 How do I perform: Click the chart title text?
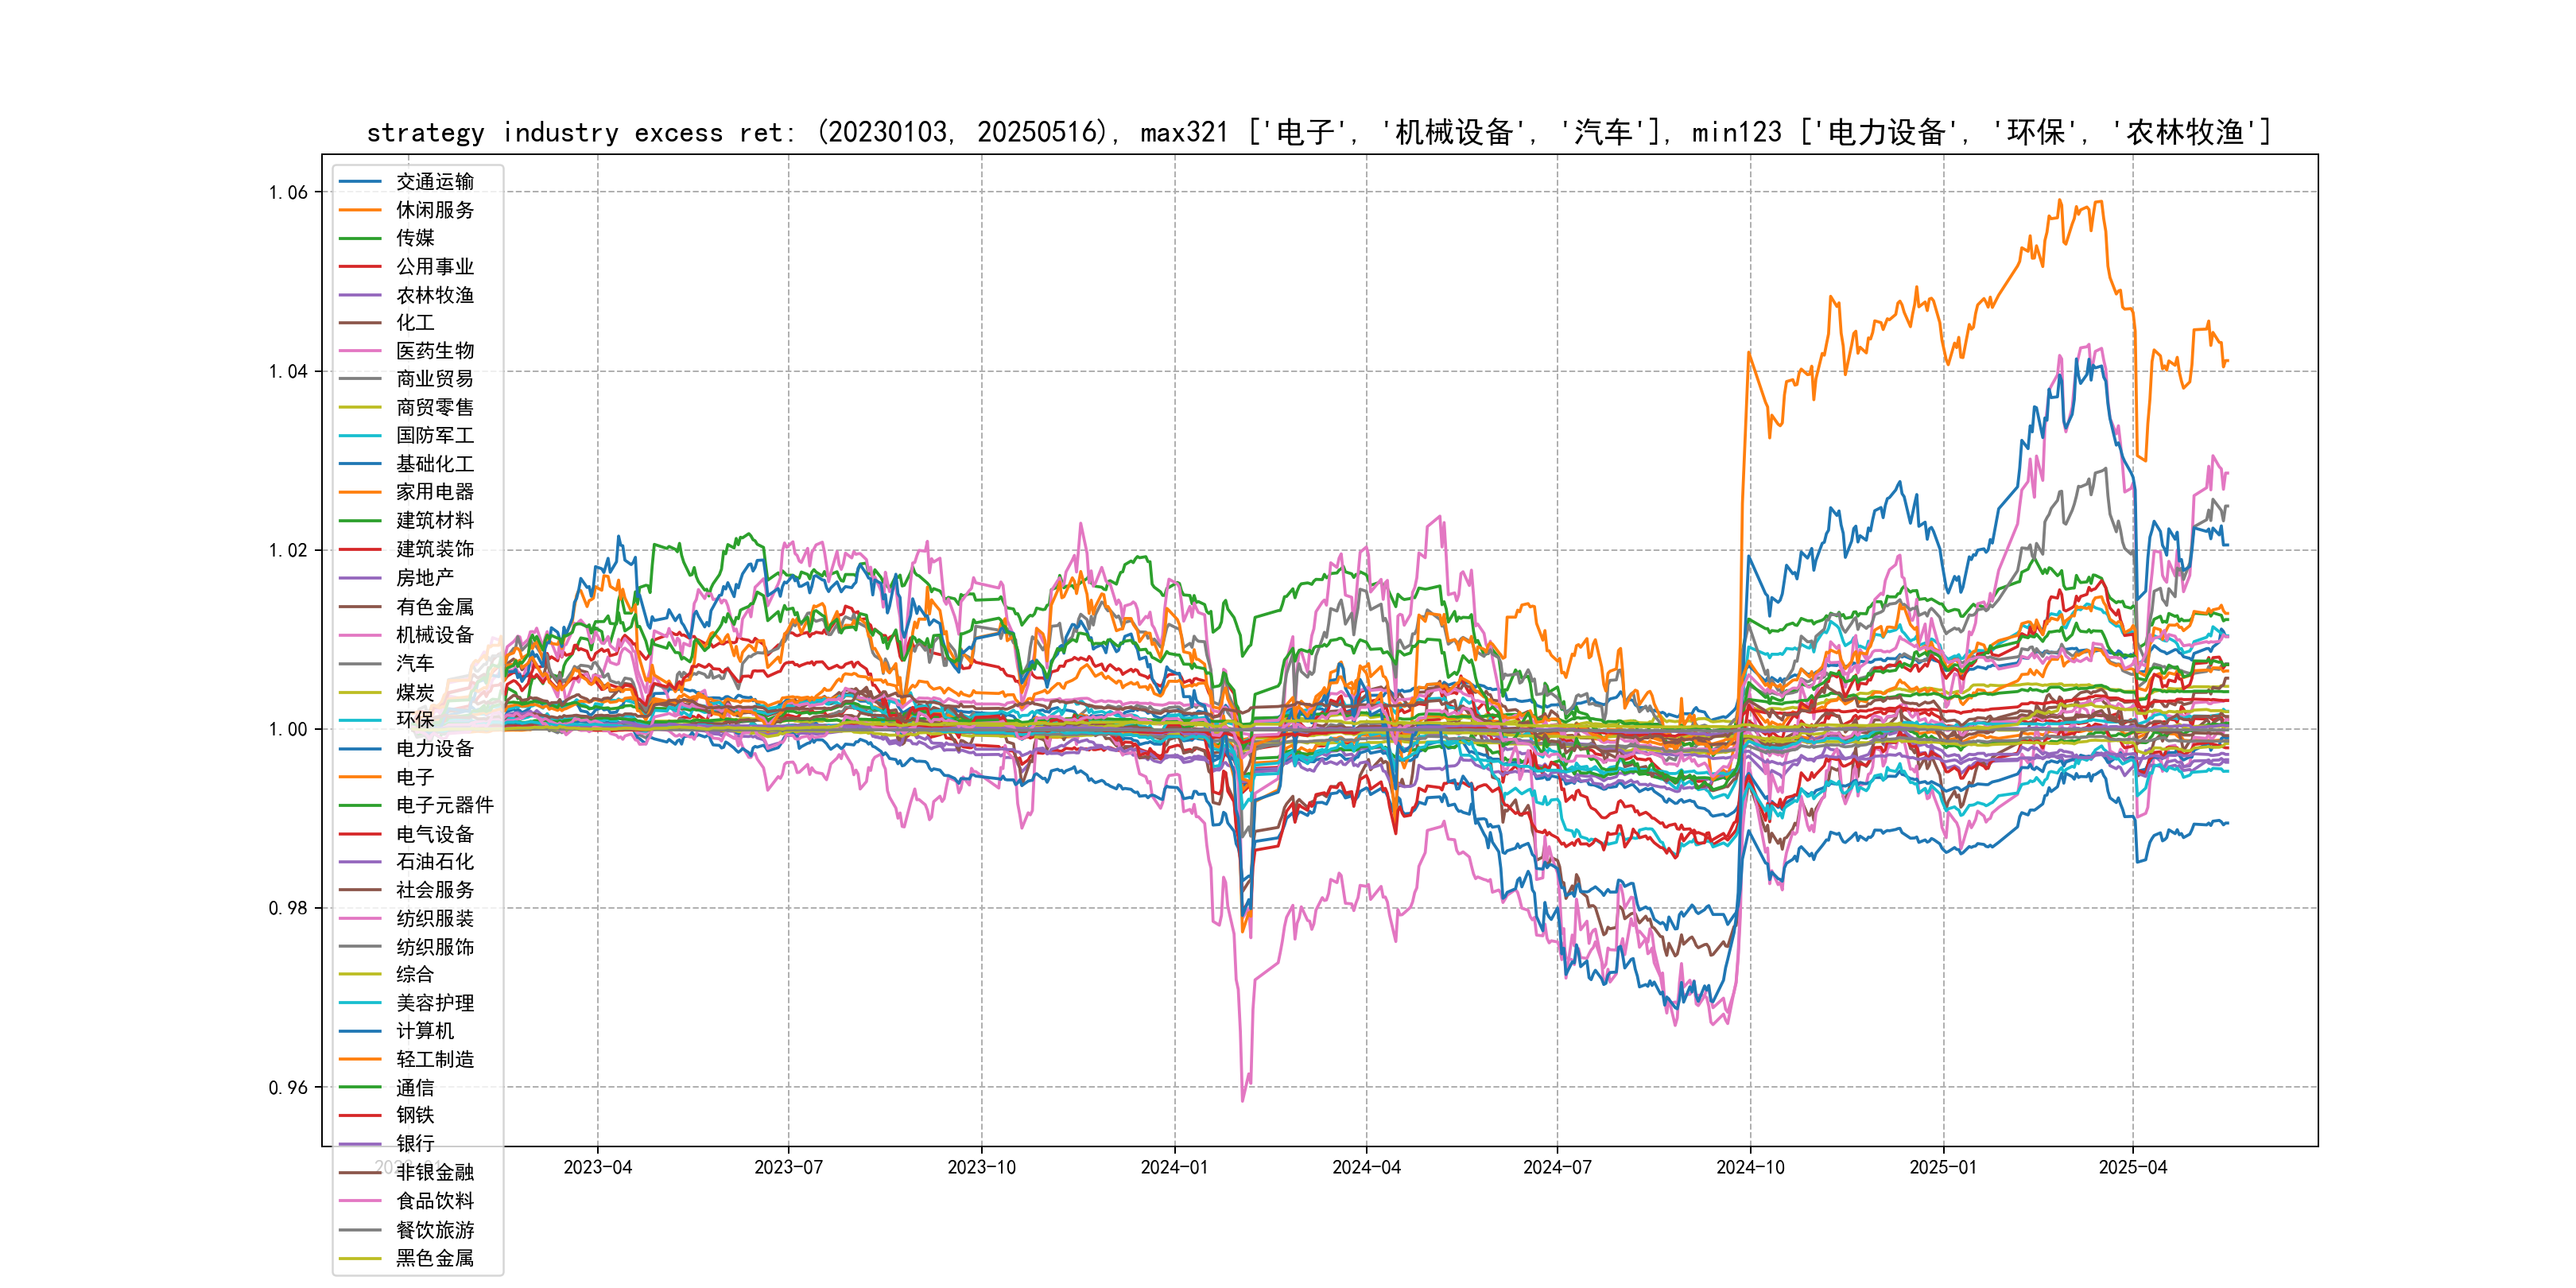point(1318,133)
